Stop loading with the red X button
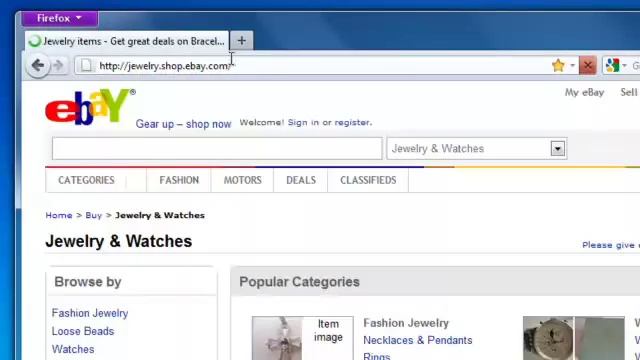640x360 pixels. pos(588,65)
